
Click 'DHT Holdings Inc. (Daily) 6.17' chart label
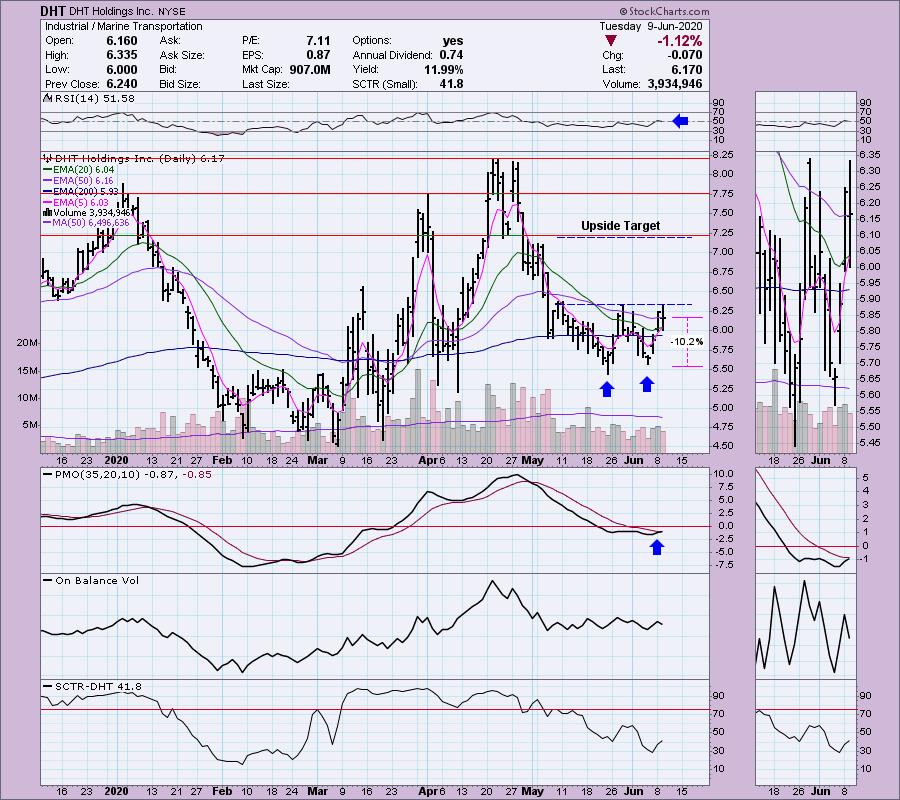139,158
